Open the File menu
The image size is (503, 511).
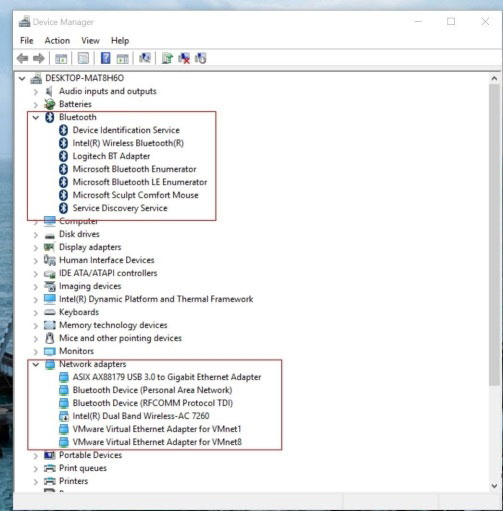[x=27, y=41]
